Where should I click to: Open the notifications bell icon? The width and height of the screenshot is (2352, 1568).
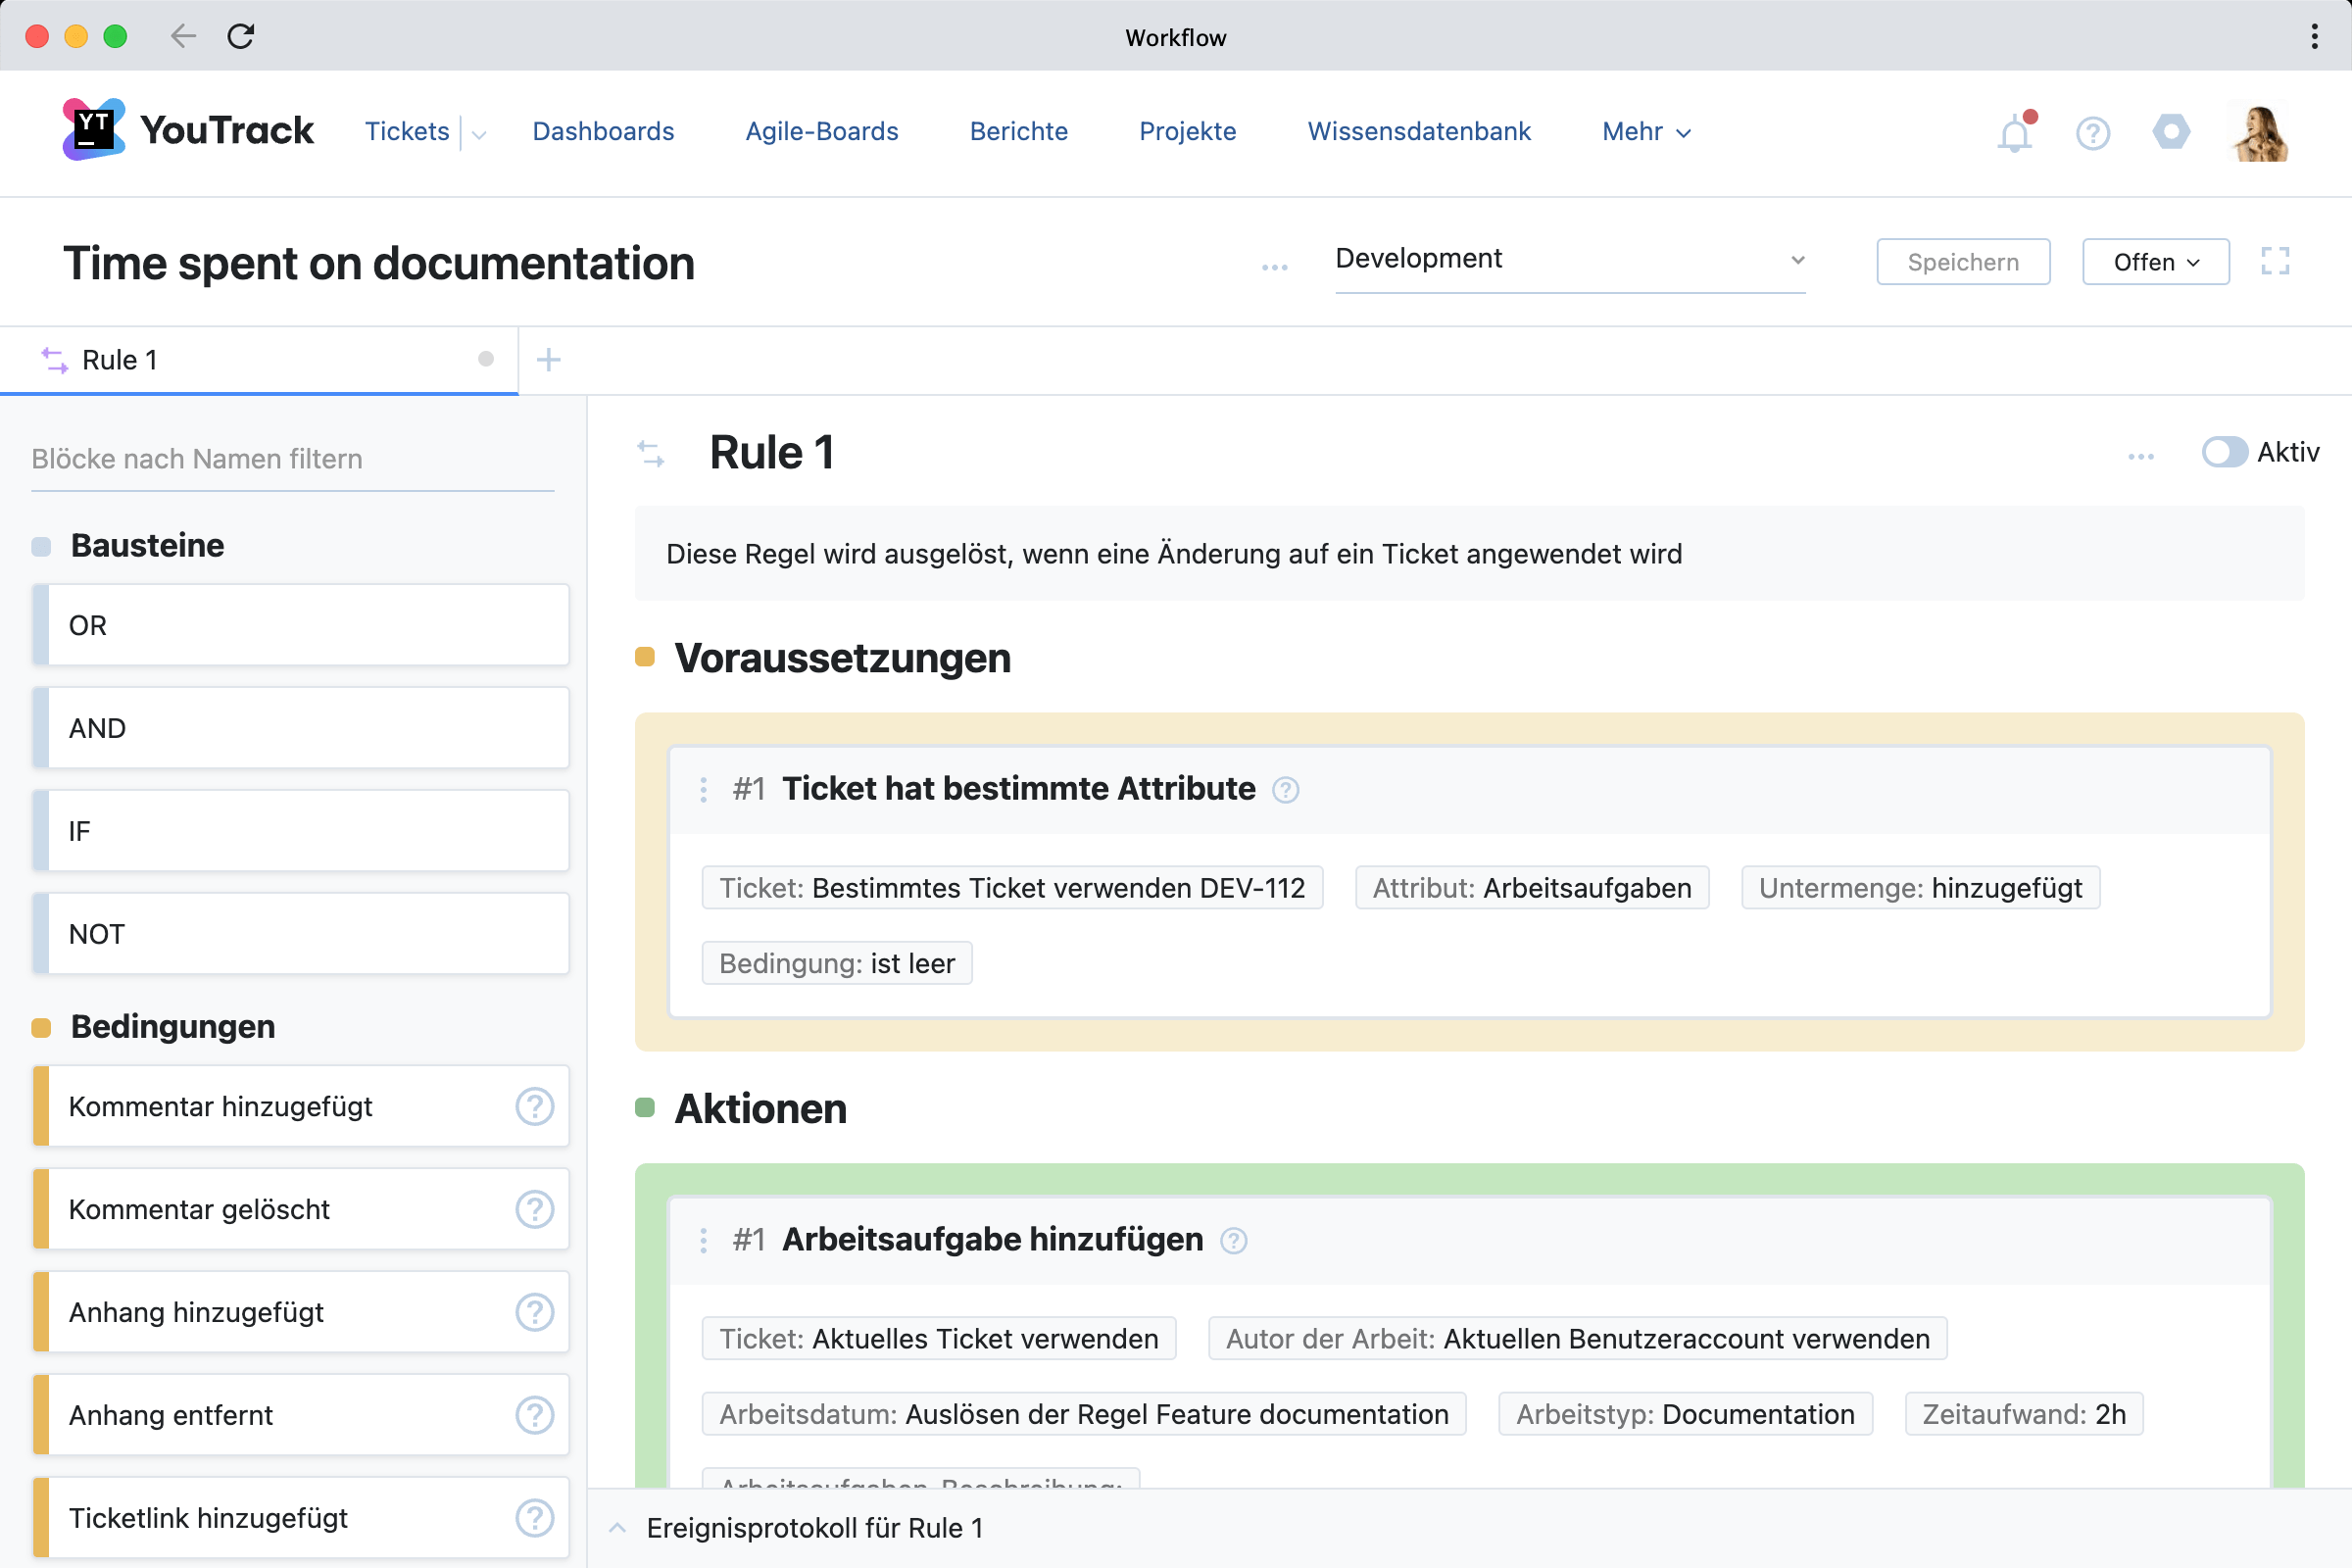pyautogui.click(x=2014, y=132)
